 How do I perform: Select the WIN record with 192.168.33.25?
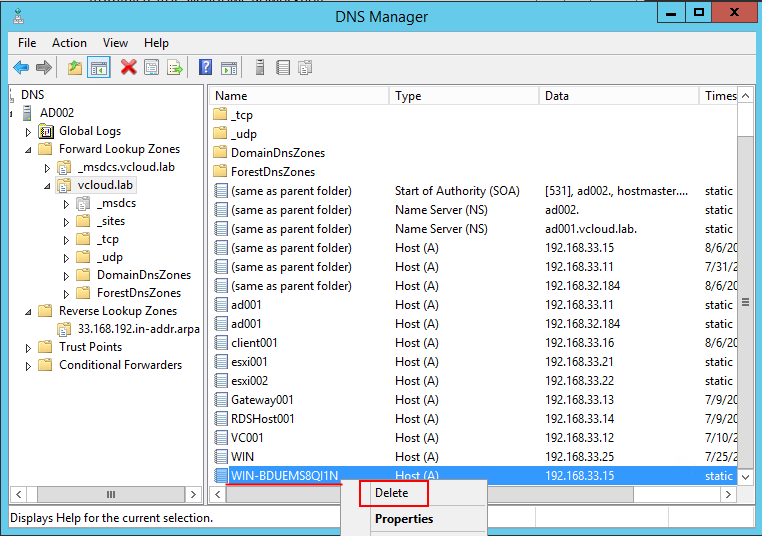point(474,456)
